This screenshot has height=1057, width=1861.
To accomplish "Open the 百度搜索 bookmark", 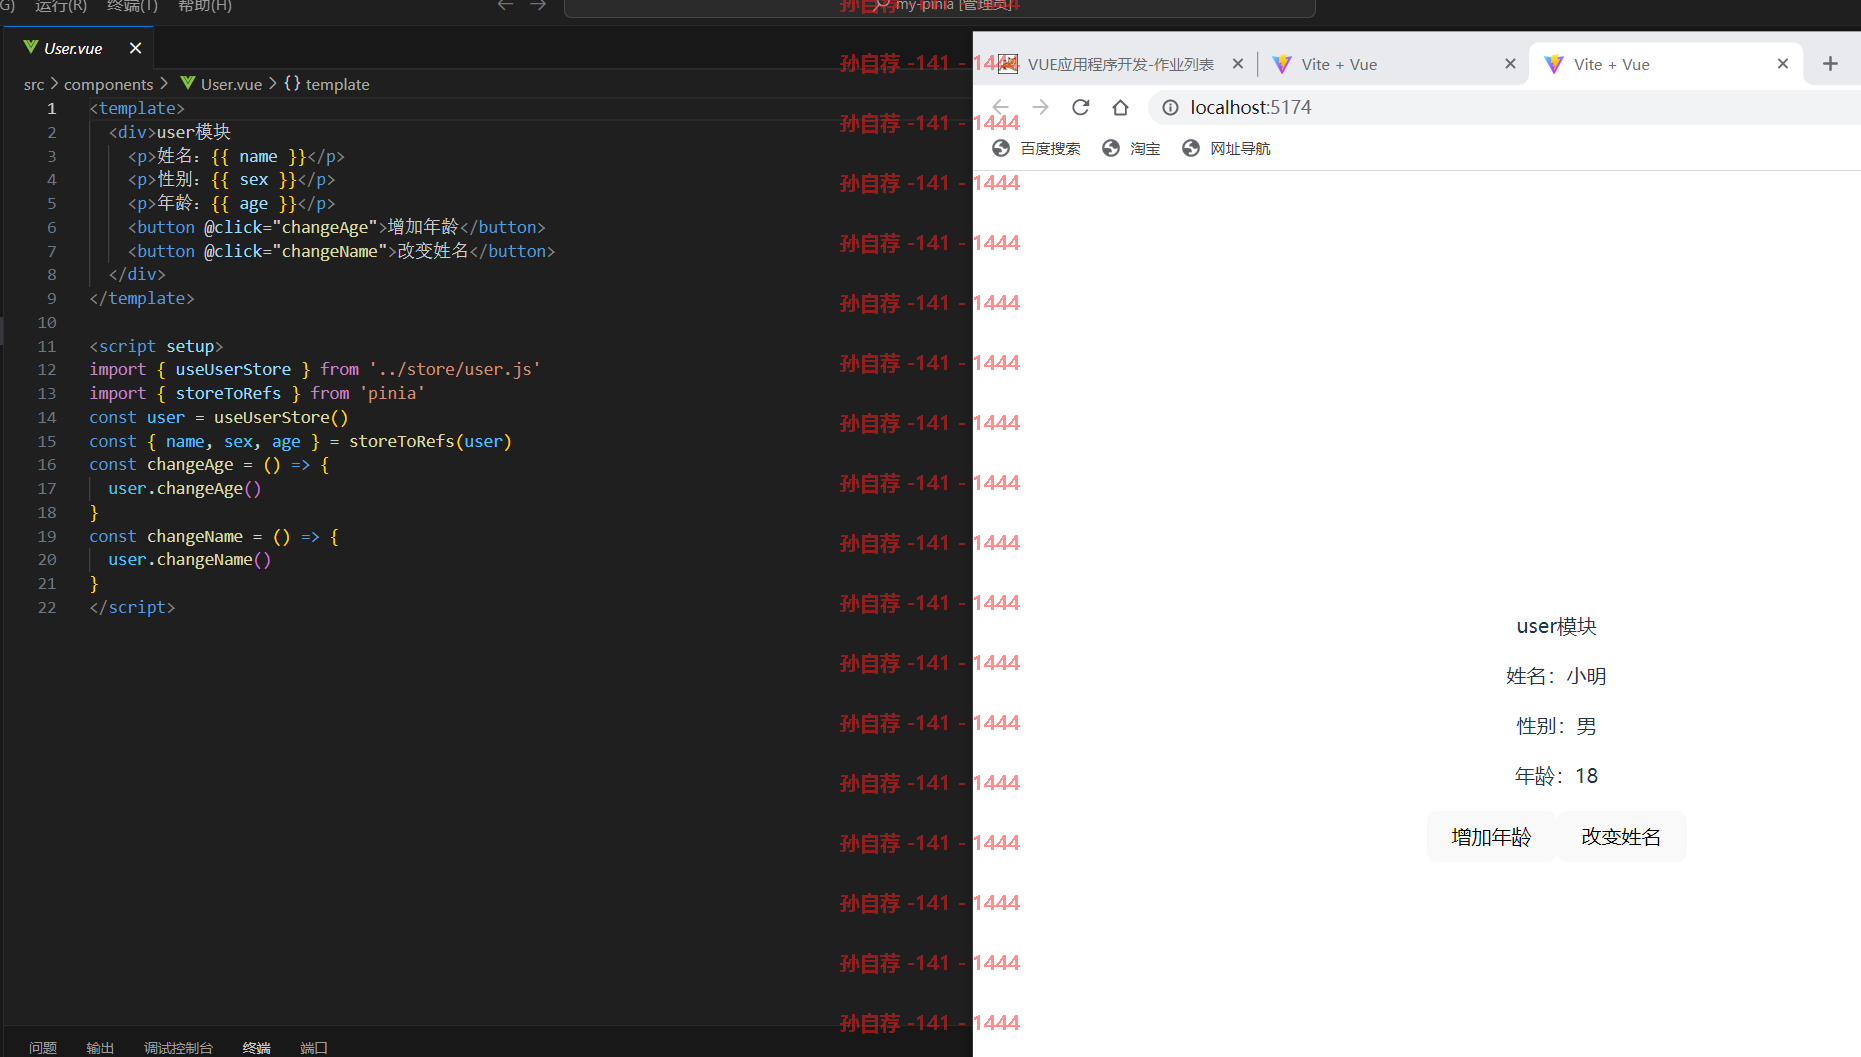I will [x=1036, y=148].
